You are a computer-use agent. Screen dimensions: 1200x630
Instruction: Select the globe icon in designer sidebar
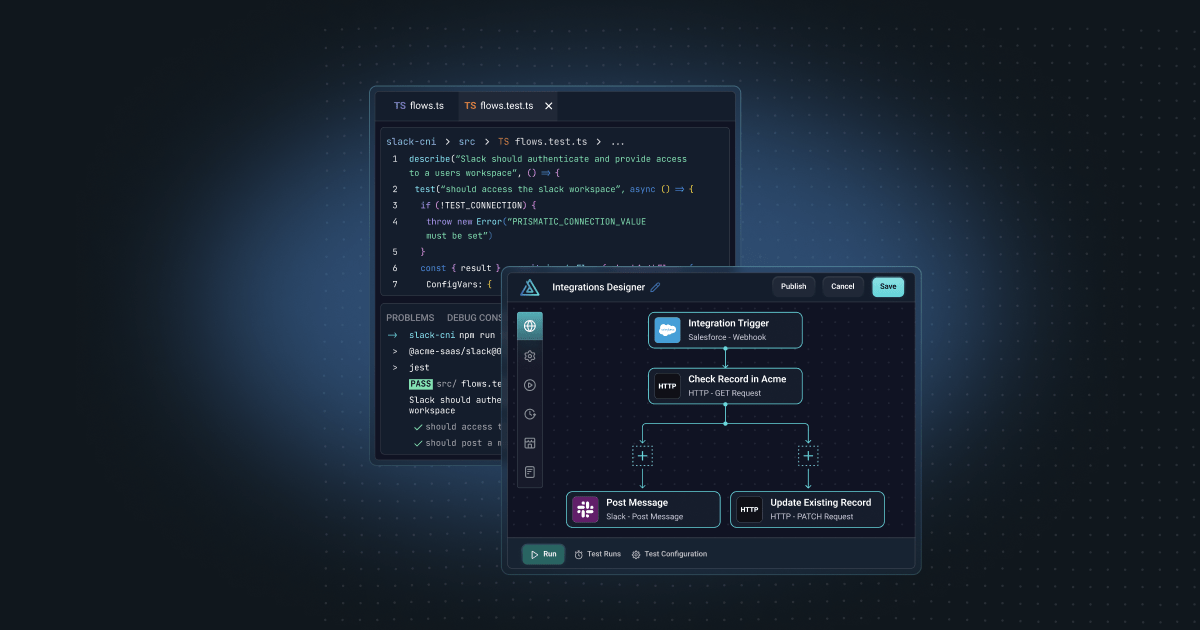530,326
